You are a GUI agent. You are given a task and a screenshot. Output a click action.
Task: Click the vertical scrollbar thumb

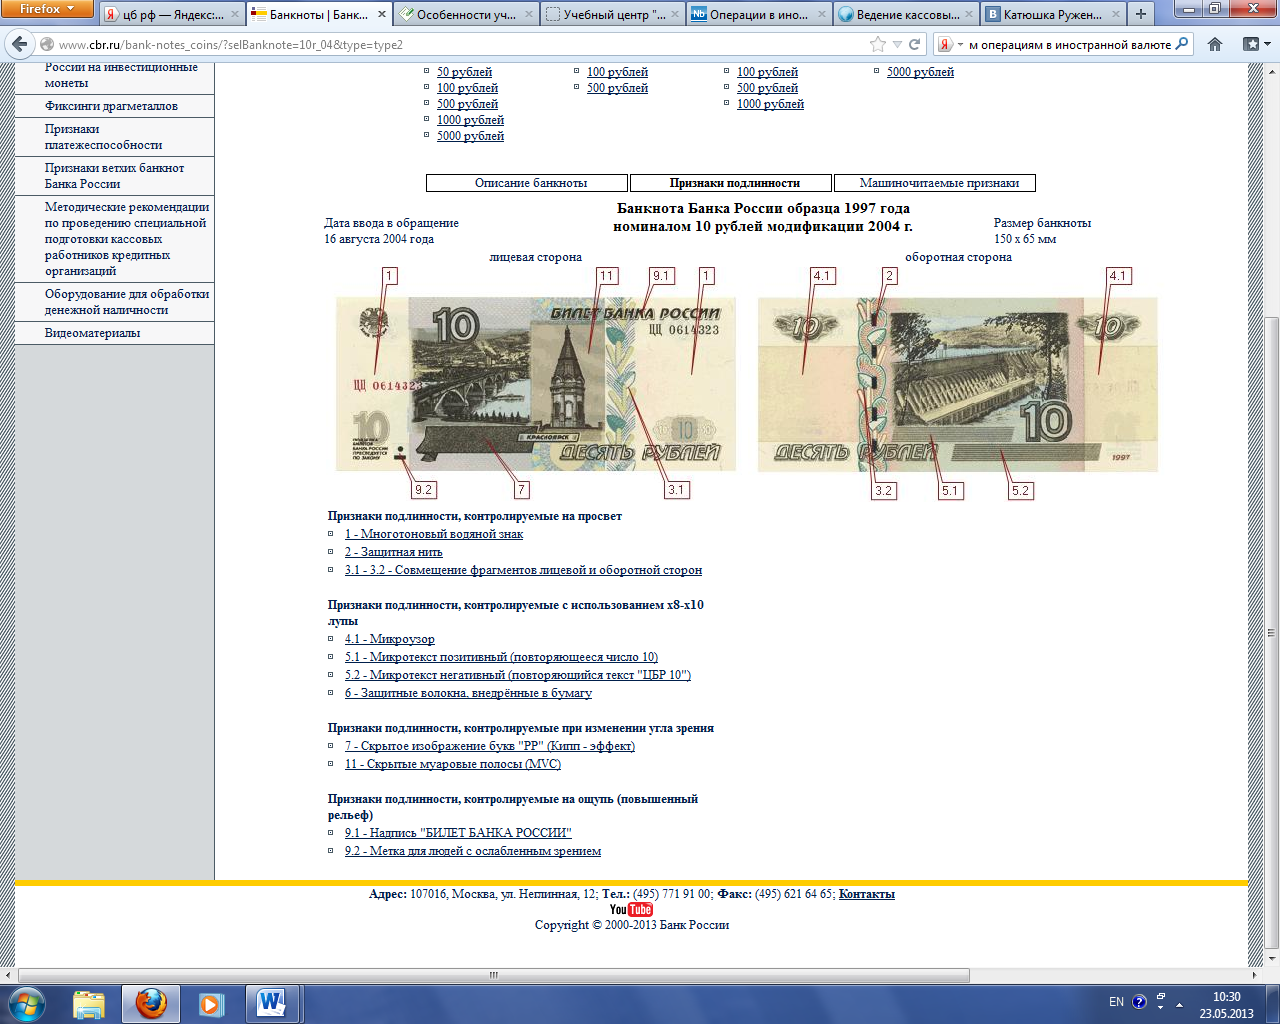click(1271, 632)
